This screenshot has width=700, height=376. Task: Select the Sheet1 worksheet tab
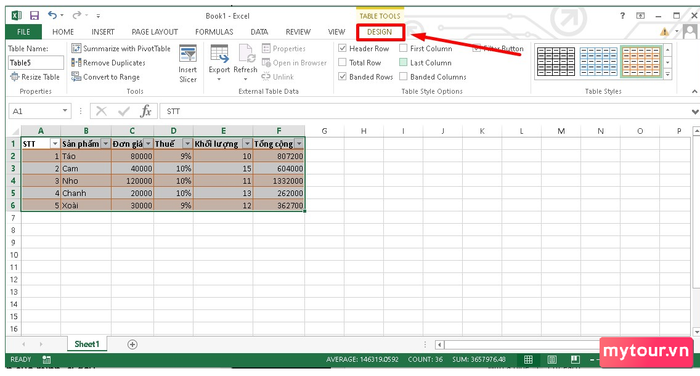[87, 344]
